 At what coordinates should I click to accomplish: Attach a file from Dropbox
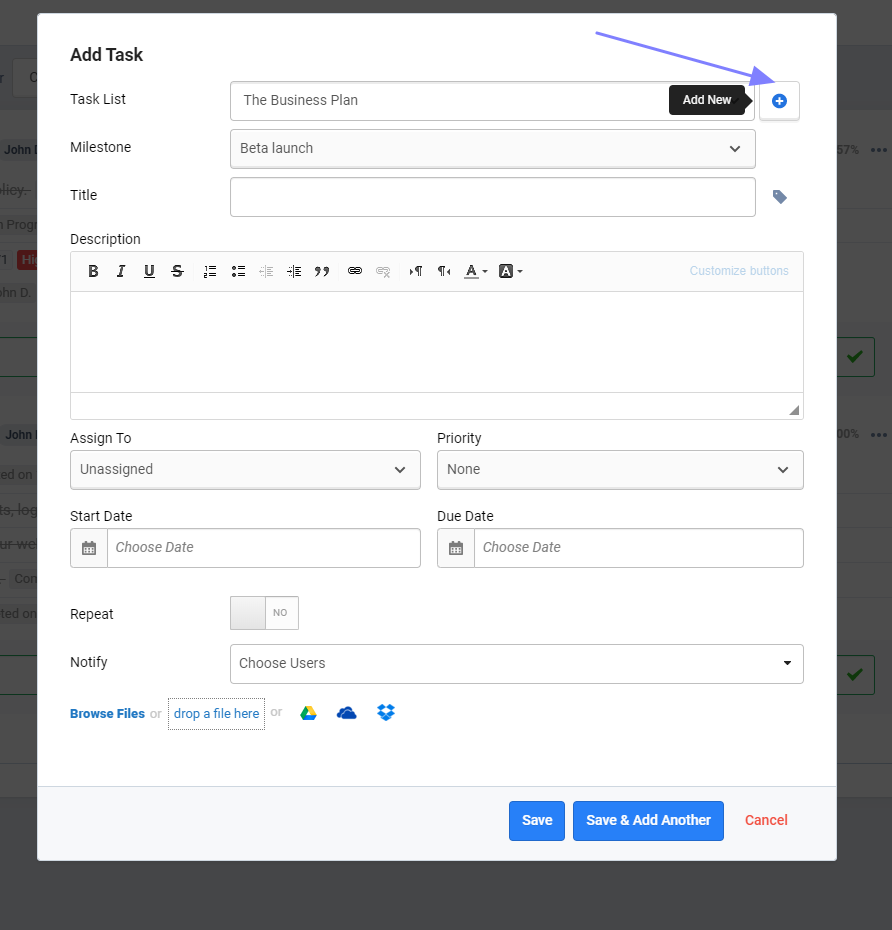pos(386,712)
